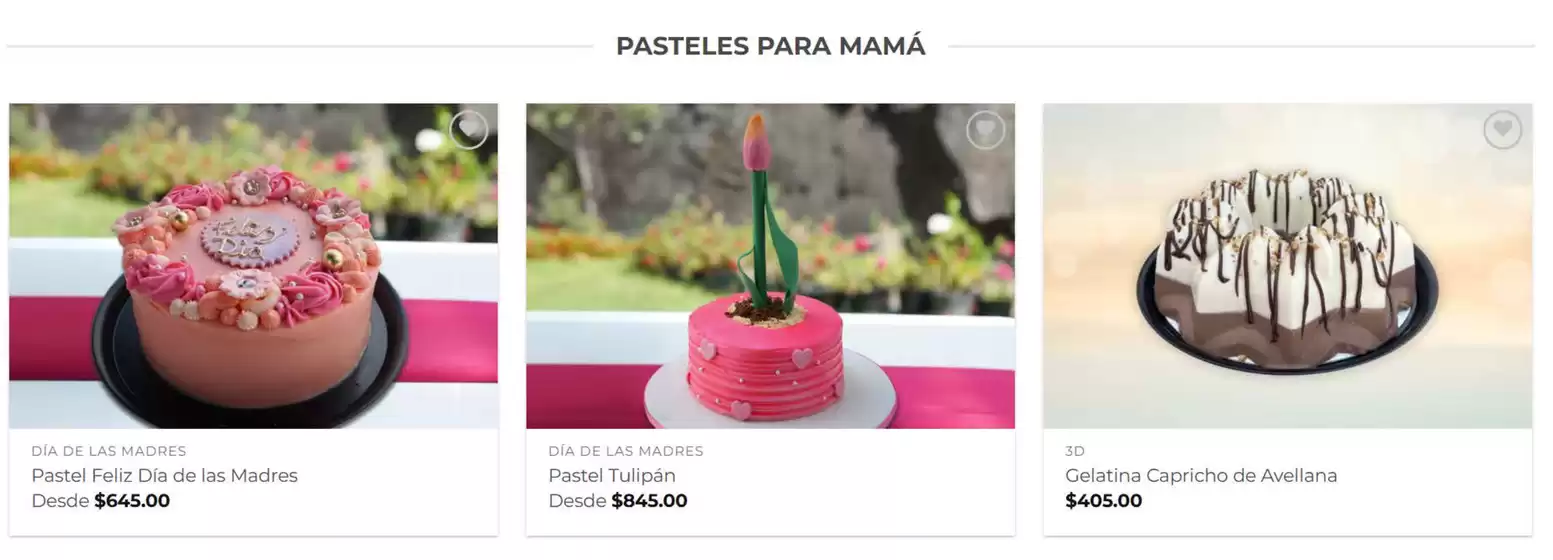
Task: View the tulip cake product photo
Action: click(x=770, y=266)
